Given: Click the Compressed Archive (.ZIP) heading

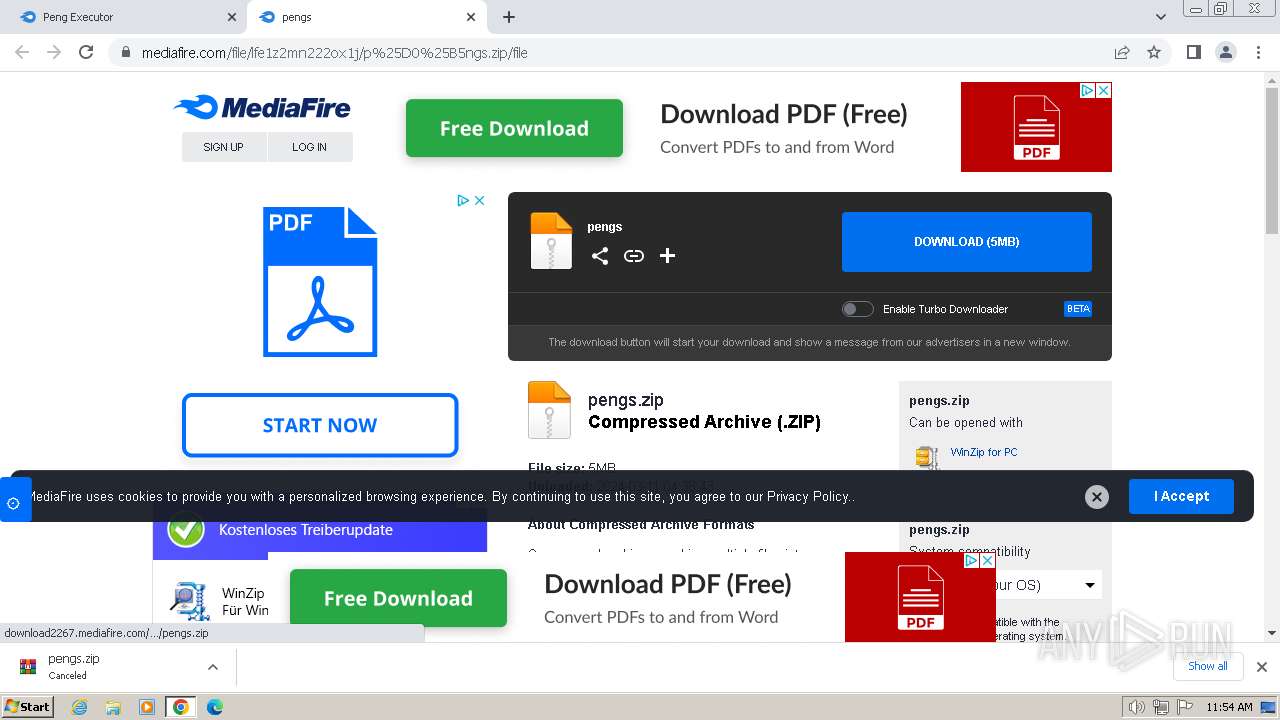Looking at the screenshot, I should tap(704, 422).
